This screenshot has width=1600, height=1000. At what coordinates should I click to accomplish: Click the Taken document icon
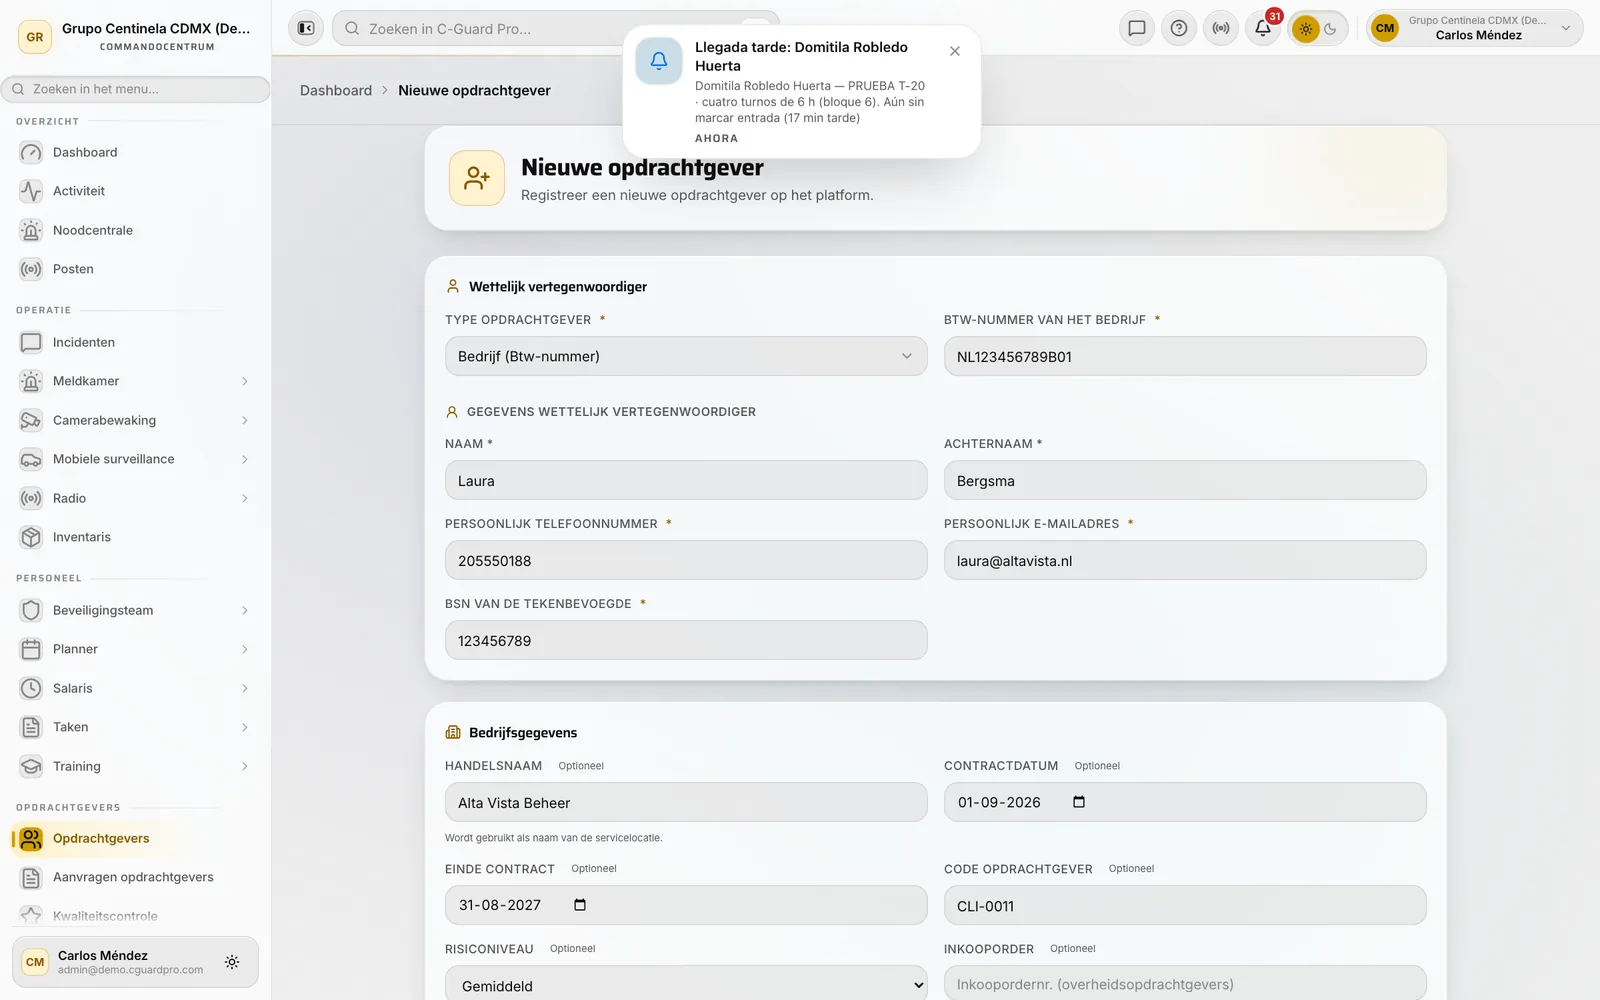pos(31,727)
